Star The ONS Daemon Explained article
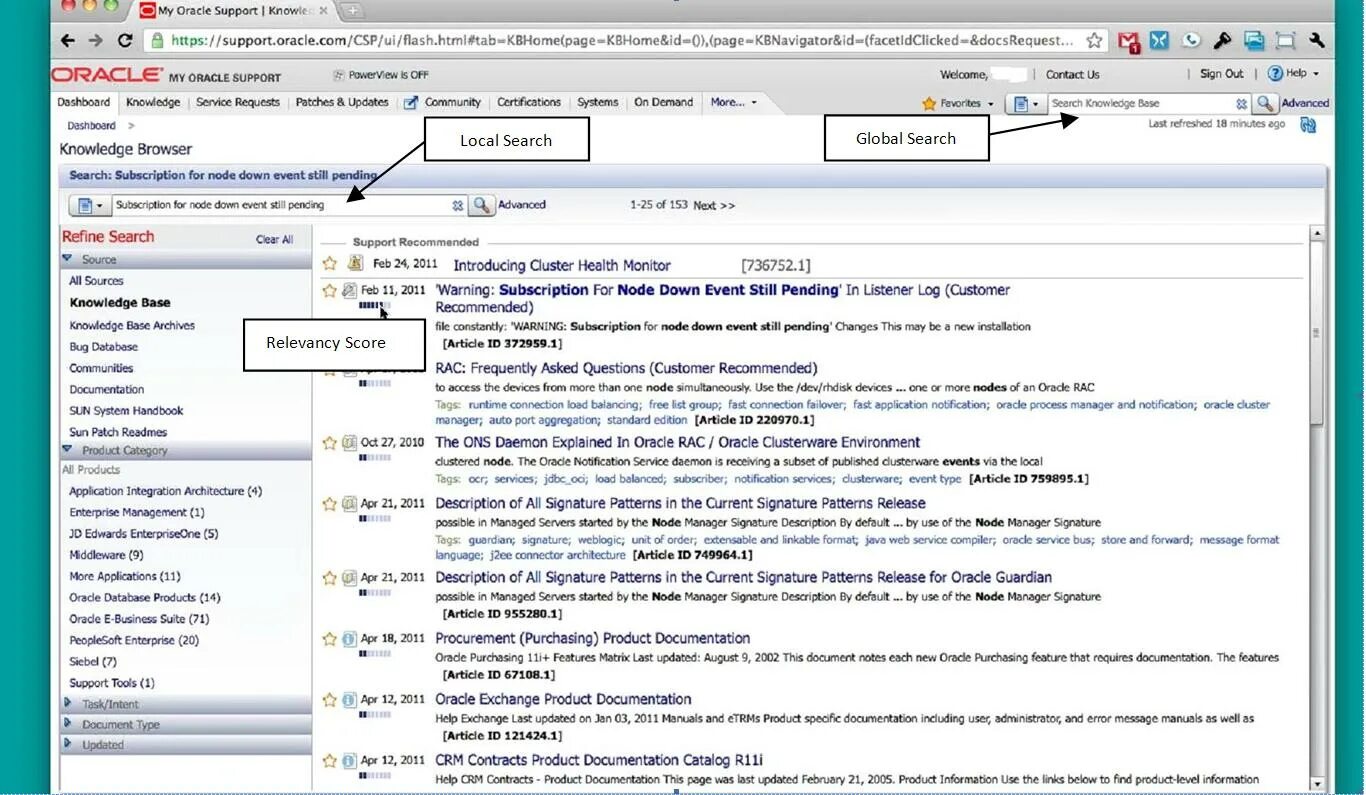 (x=330, y=442)
